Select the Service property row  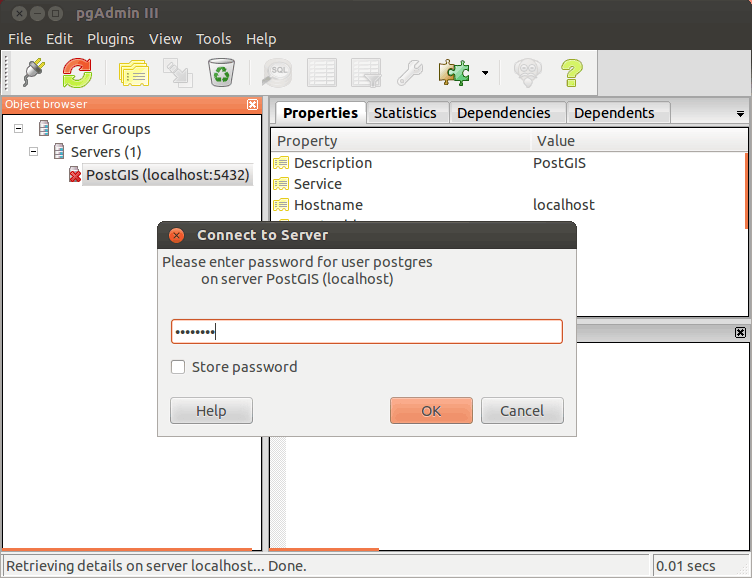(508, 184)
